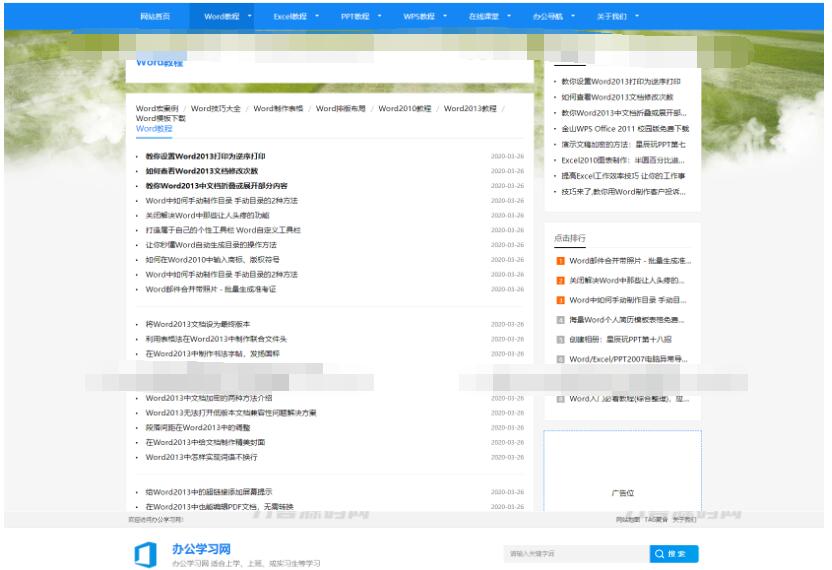Screen dimensions: 832x570
Task: Open article 关闭解决Word中那些让人头疼的功能 in main list
Action: tap(207, 215)
